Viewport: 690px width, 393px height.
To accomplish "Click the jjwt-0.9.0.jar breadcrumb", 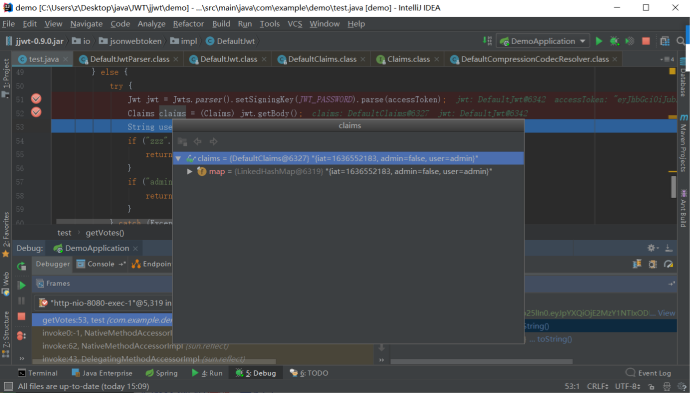I will point(35,41).
